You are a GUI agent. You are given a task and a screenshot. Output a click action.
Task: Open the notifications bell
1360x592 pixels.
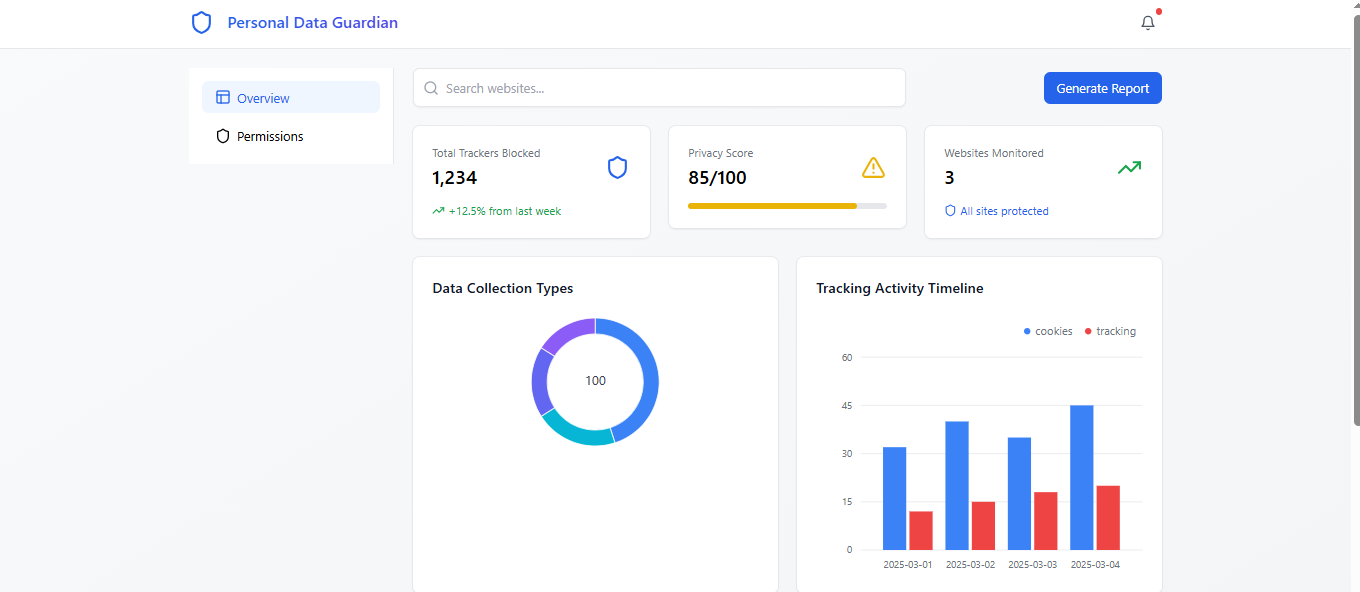point(1148,23)
